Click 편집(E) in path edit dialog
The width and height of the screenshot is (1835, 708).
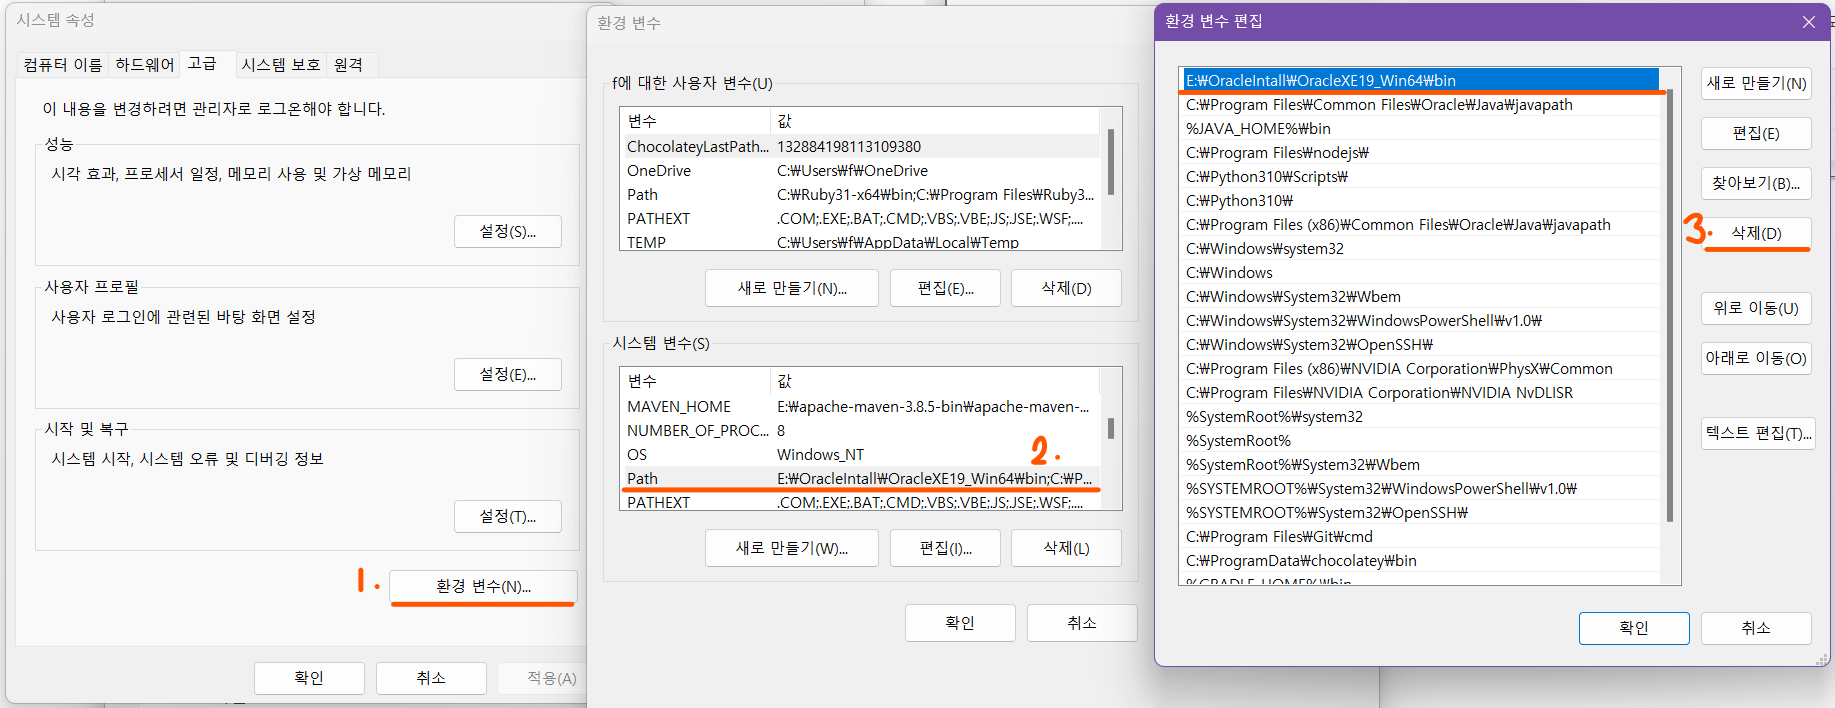[1756, 133]
